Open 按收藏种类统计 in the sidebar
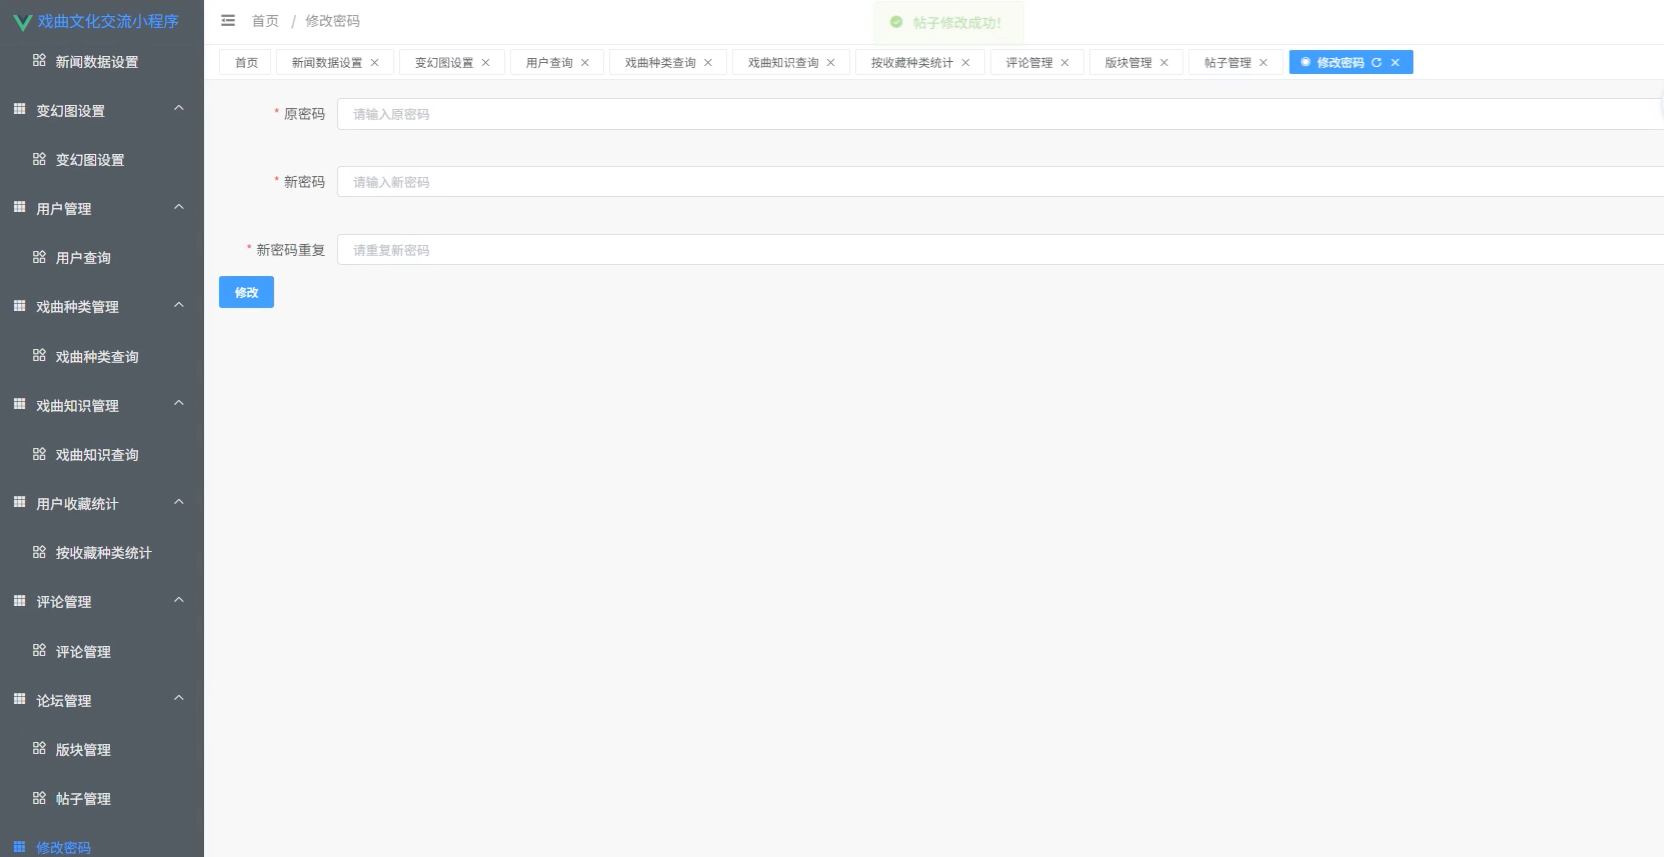The width and height of the screenshot is (1664, 857). (x=102, y=552)
